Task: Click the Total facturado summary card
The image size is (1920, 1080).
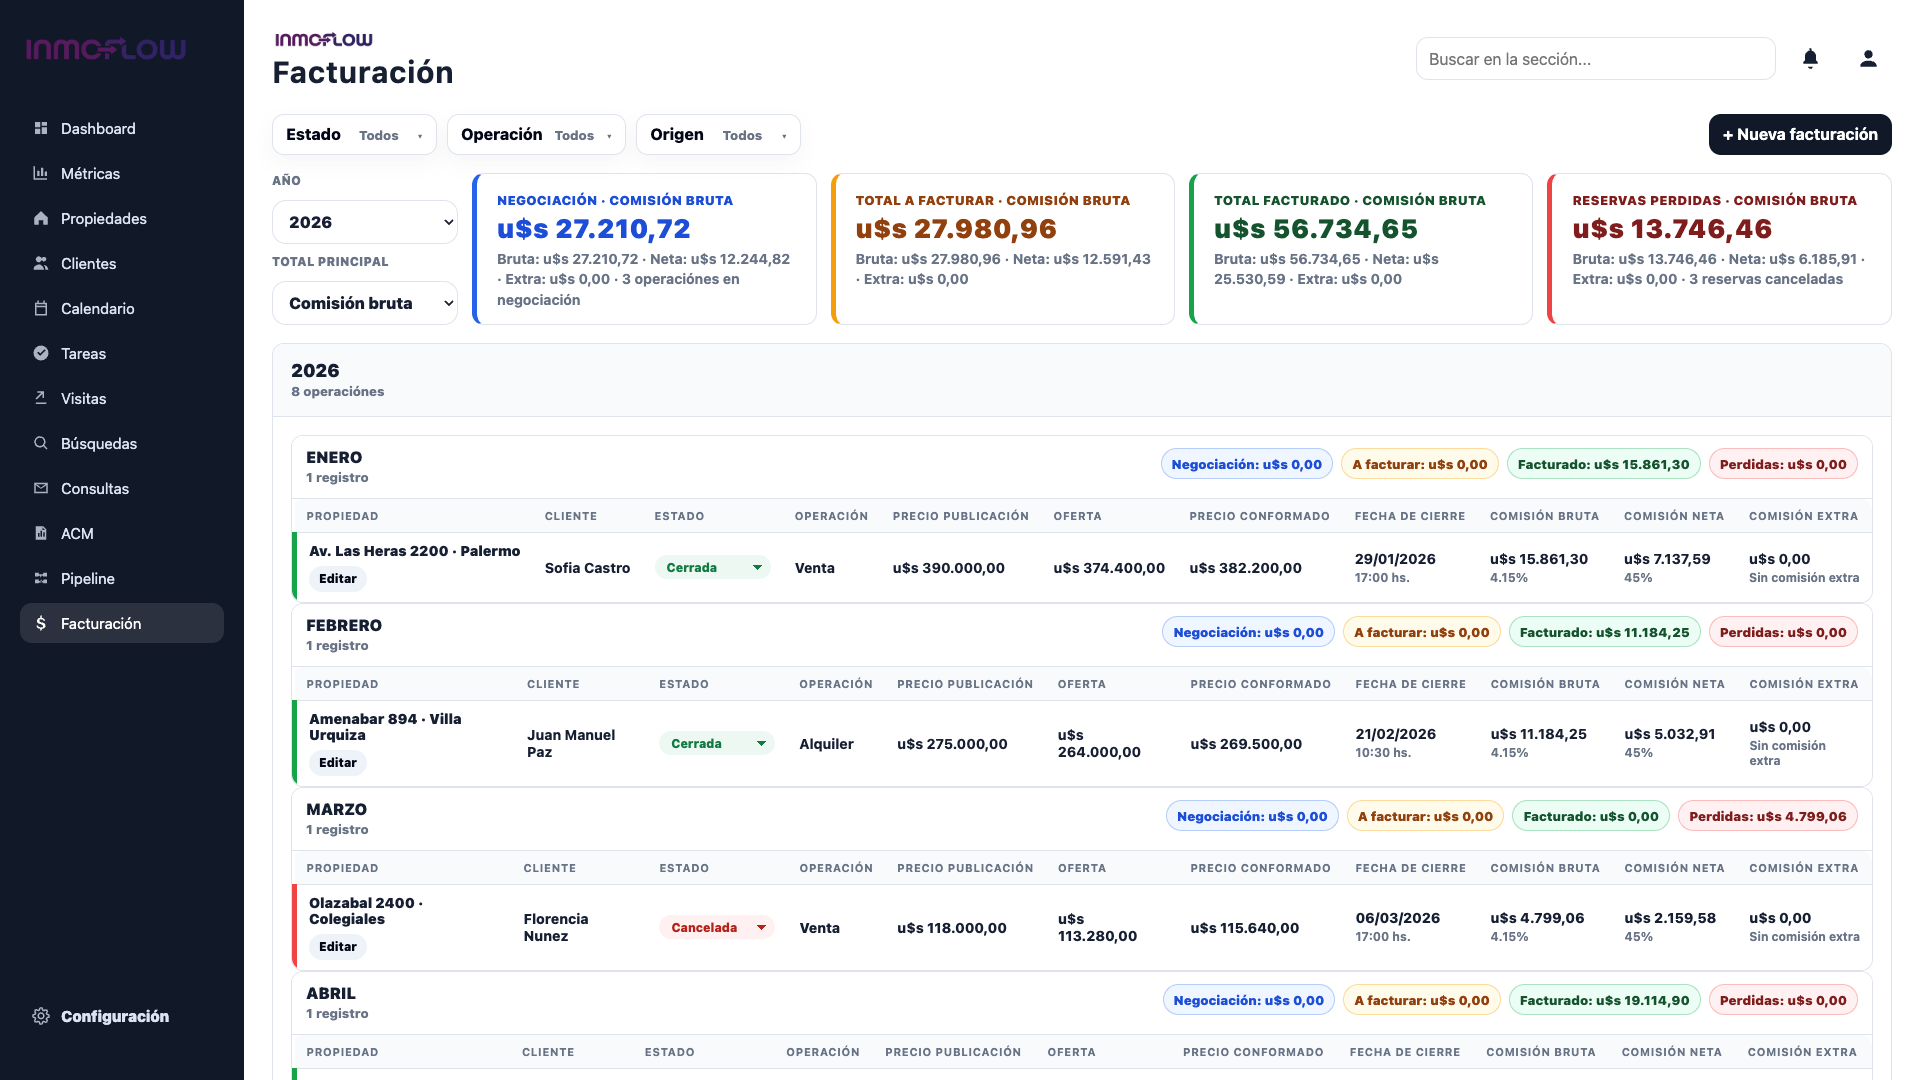Action: pos(1361,249)
